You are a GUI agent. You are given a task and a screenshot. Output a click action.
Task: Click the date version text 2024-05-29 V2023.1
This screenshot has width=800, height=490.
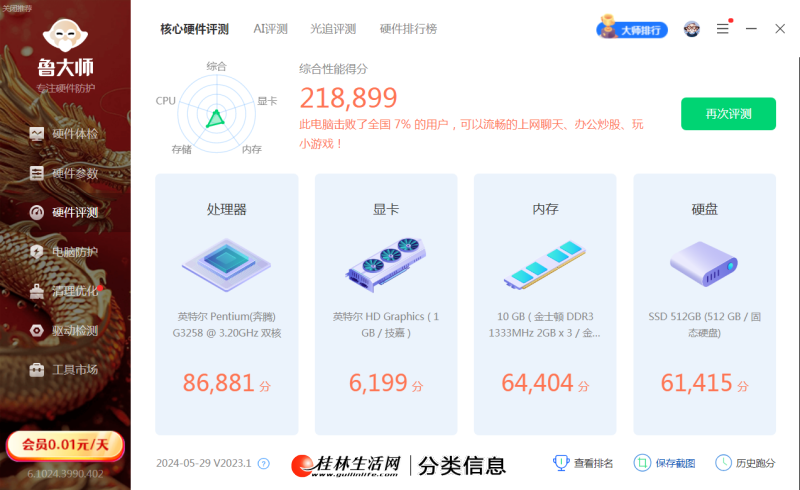coord(204,463)
